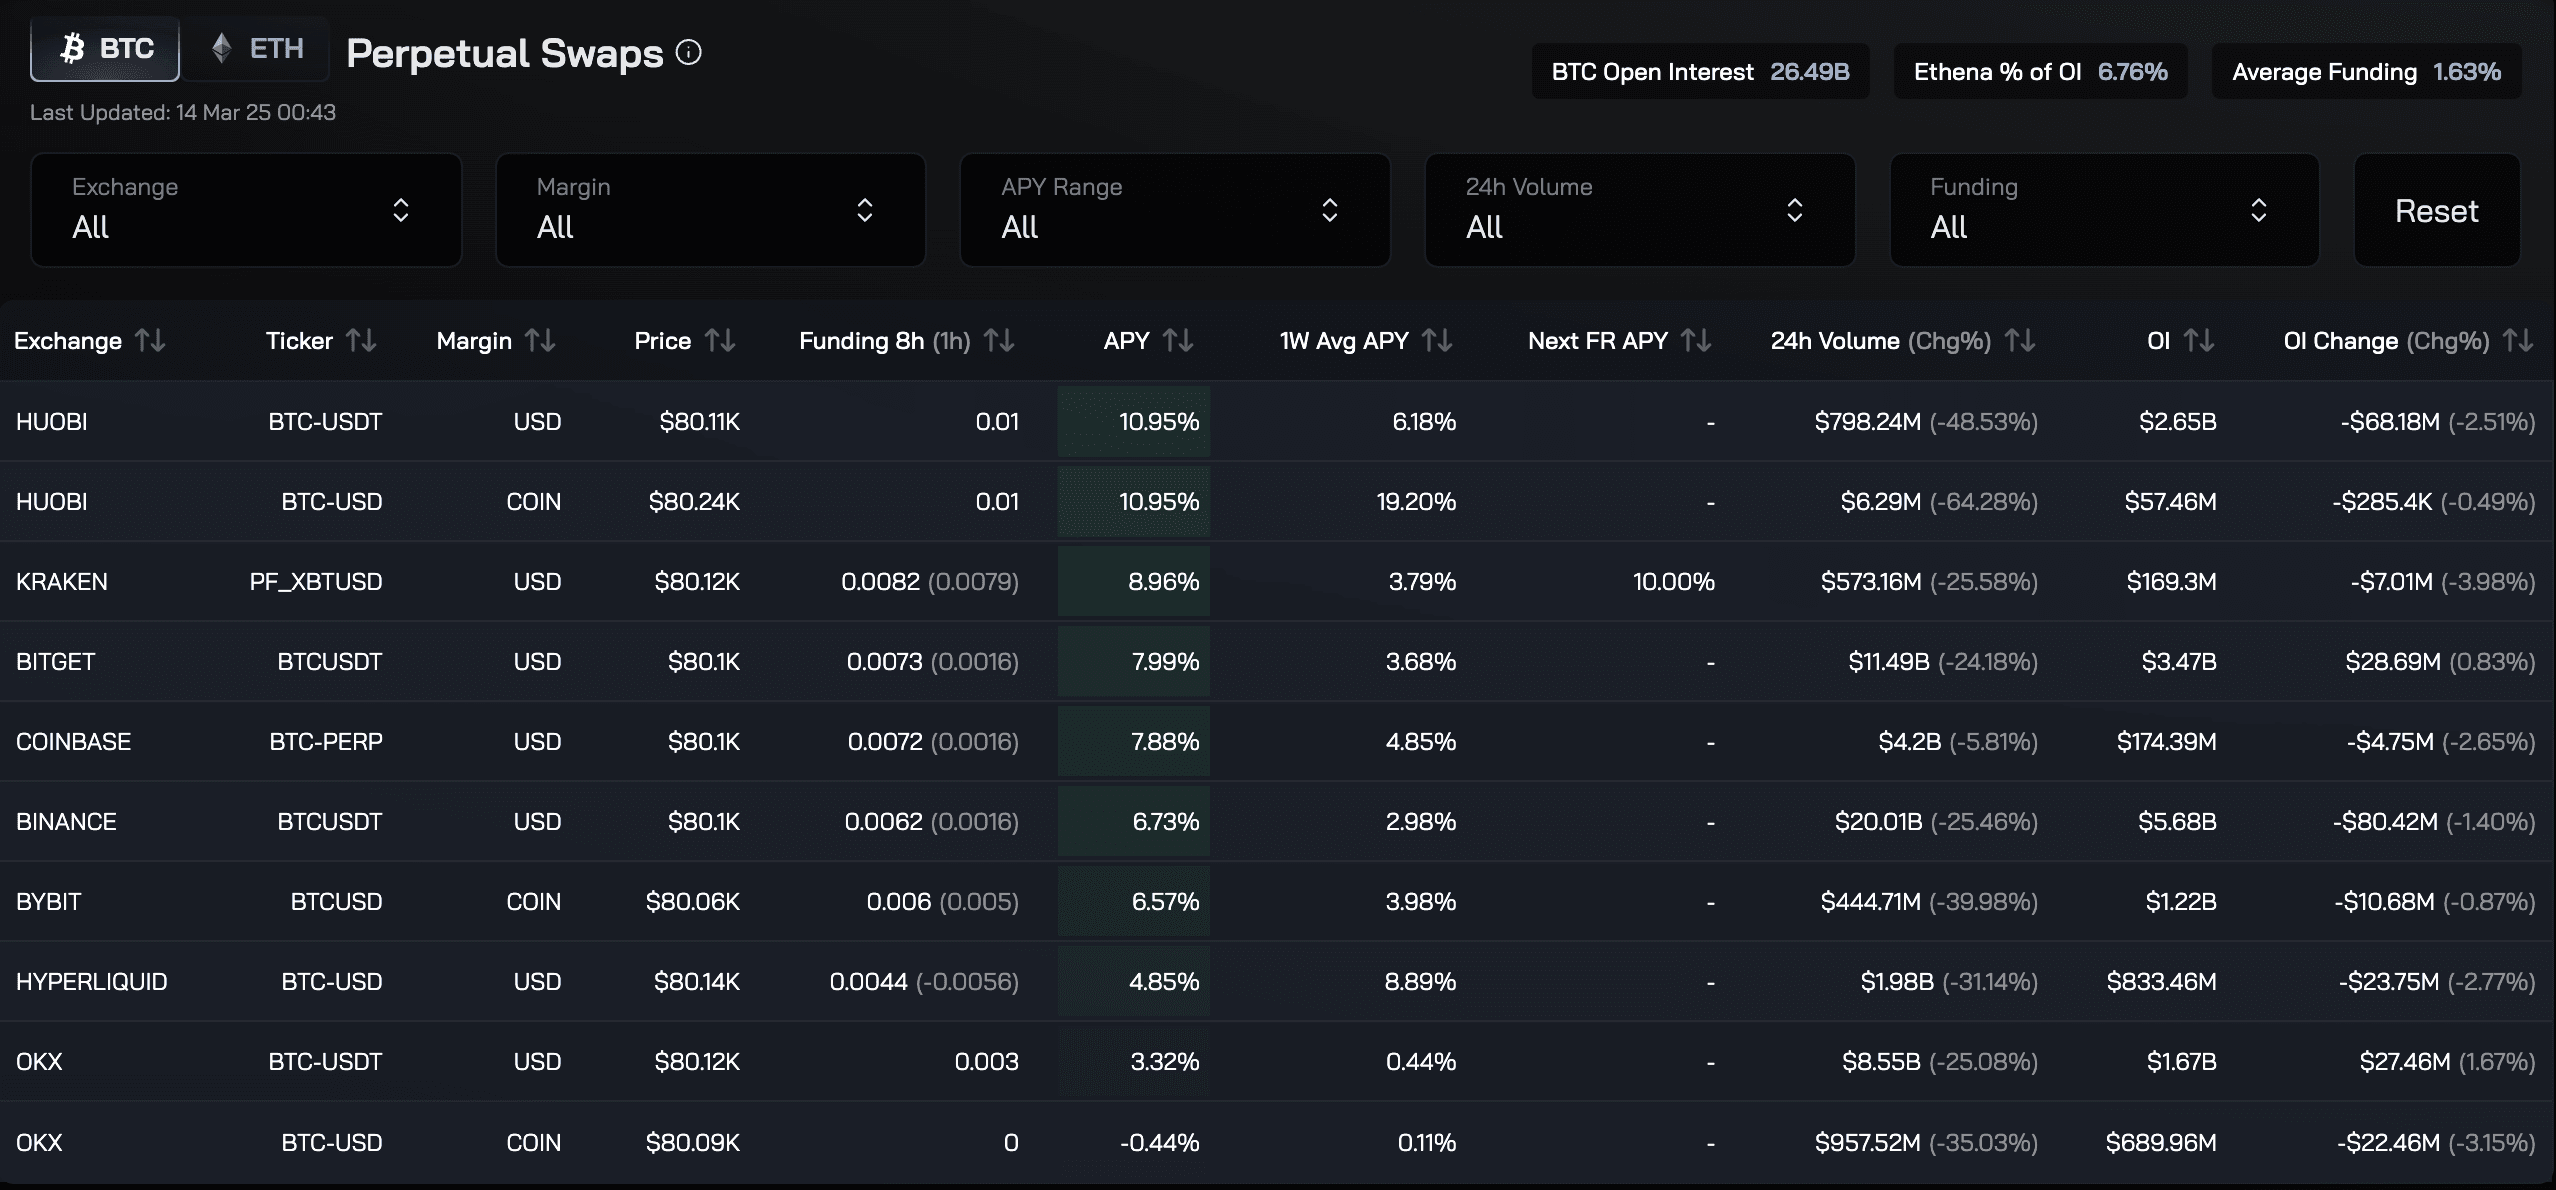This screenshot has height=1190, width=2556.
Task: Click the 6.73% APY cell
Action: 1134,821
